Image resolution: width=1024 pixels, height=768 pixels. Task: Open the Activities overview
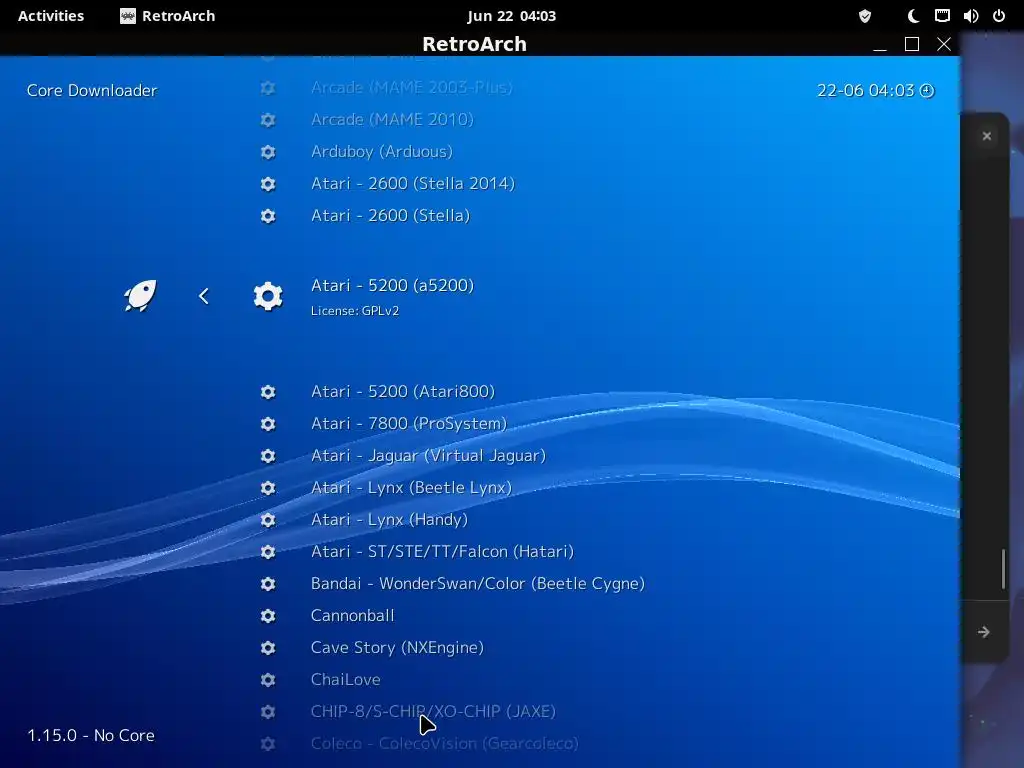pyautogui.click(x=51, y=16)
